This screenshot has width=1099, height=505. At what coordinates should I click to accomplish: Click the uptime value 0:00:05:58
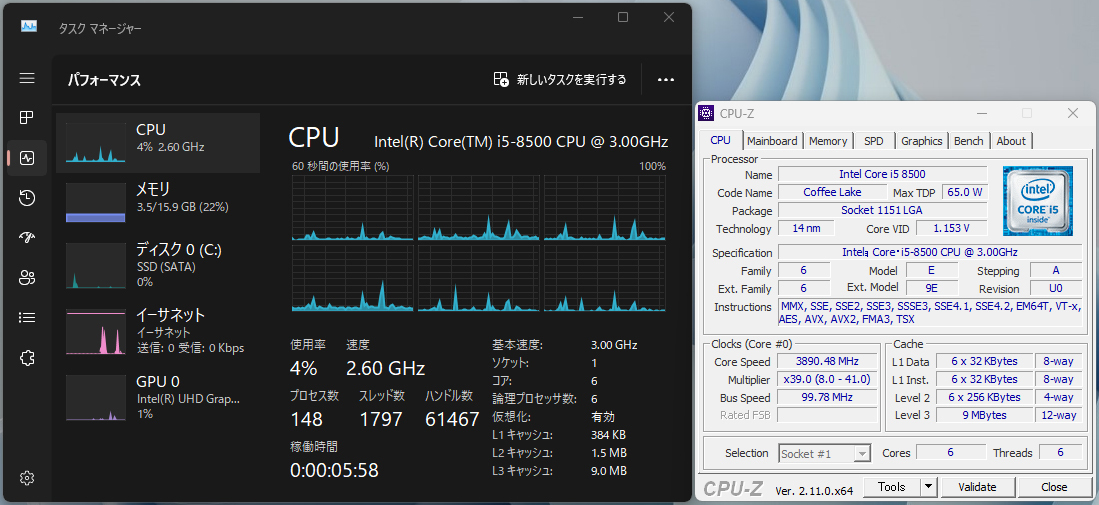(334, 470)
